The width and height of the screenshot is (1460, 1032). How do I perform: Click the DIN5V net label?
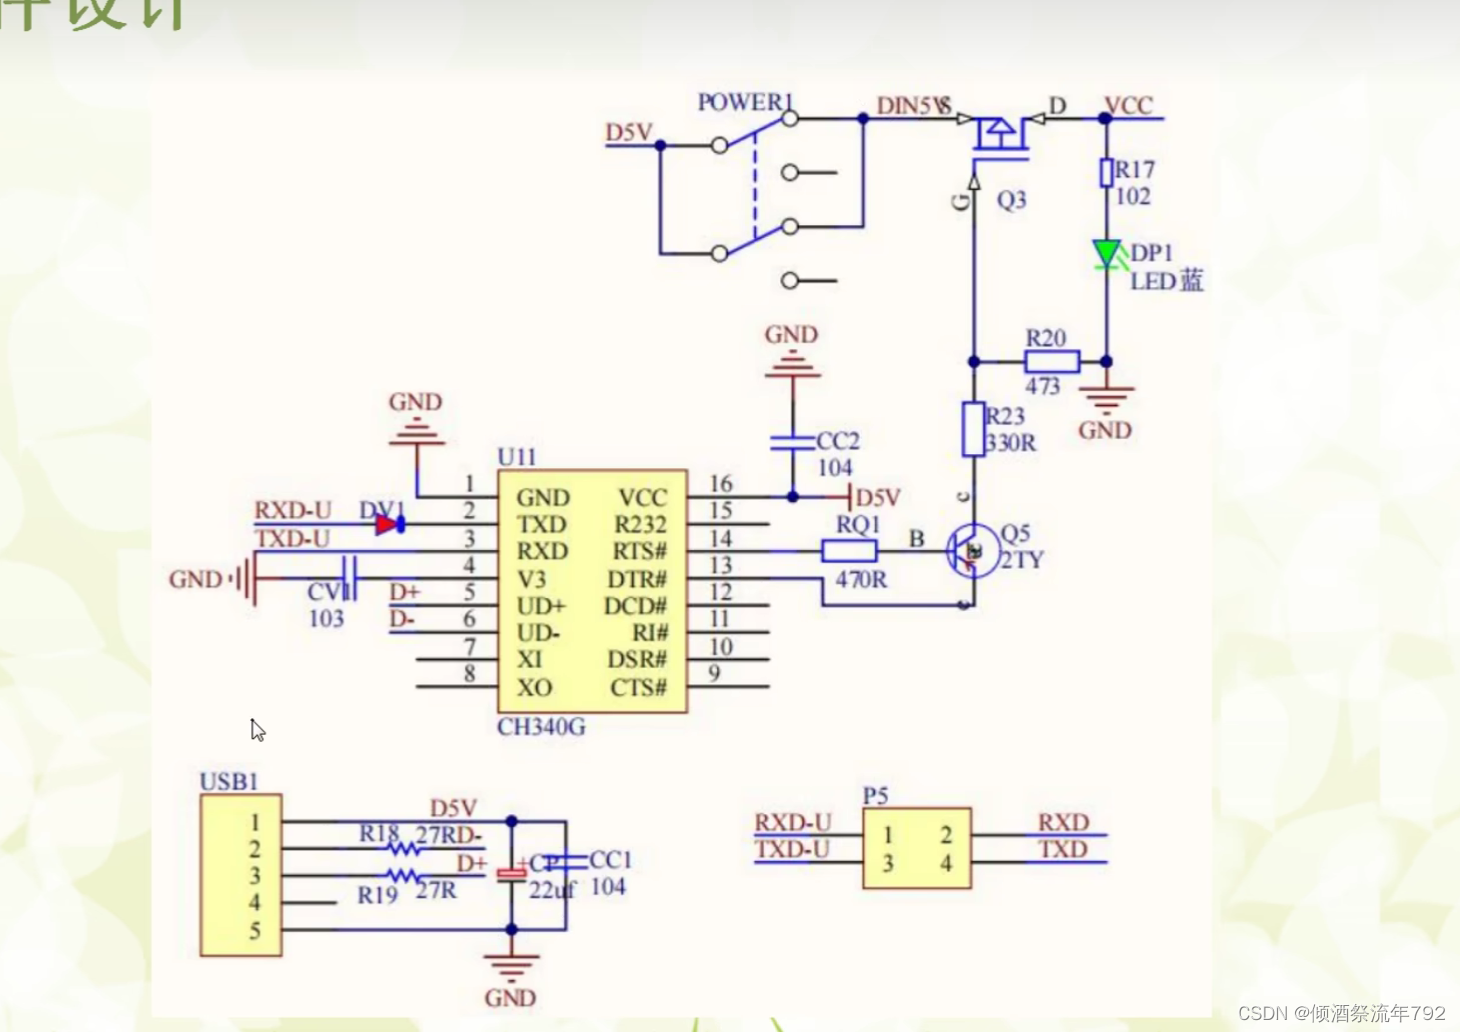coord(913,105)
